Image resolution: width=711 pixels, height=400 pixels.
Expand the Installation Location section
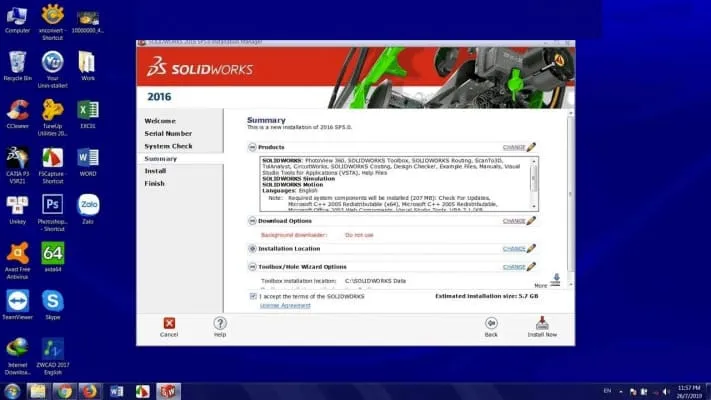(x=252, y=249)
